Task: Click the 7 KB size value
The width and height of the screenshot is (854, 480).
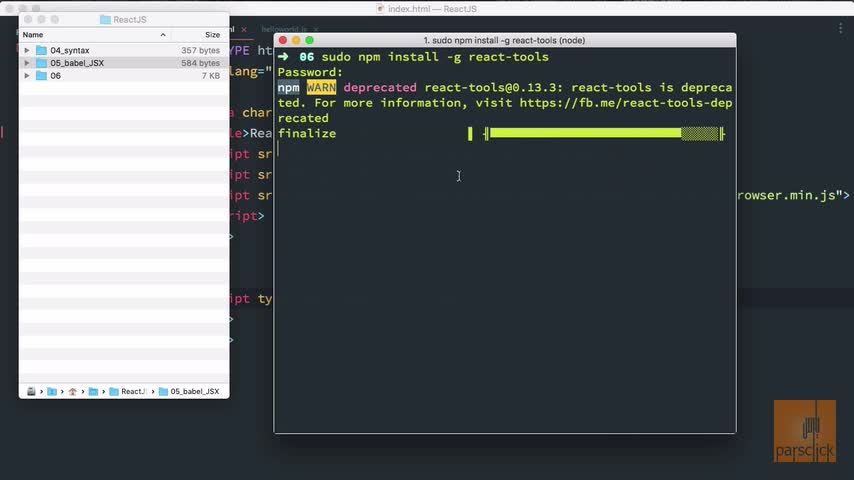Action: click(x=211, y=76)
